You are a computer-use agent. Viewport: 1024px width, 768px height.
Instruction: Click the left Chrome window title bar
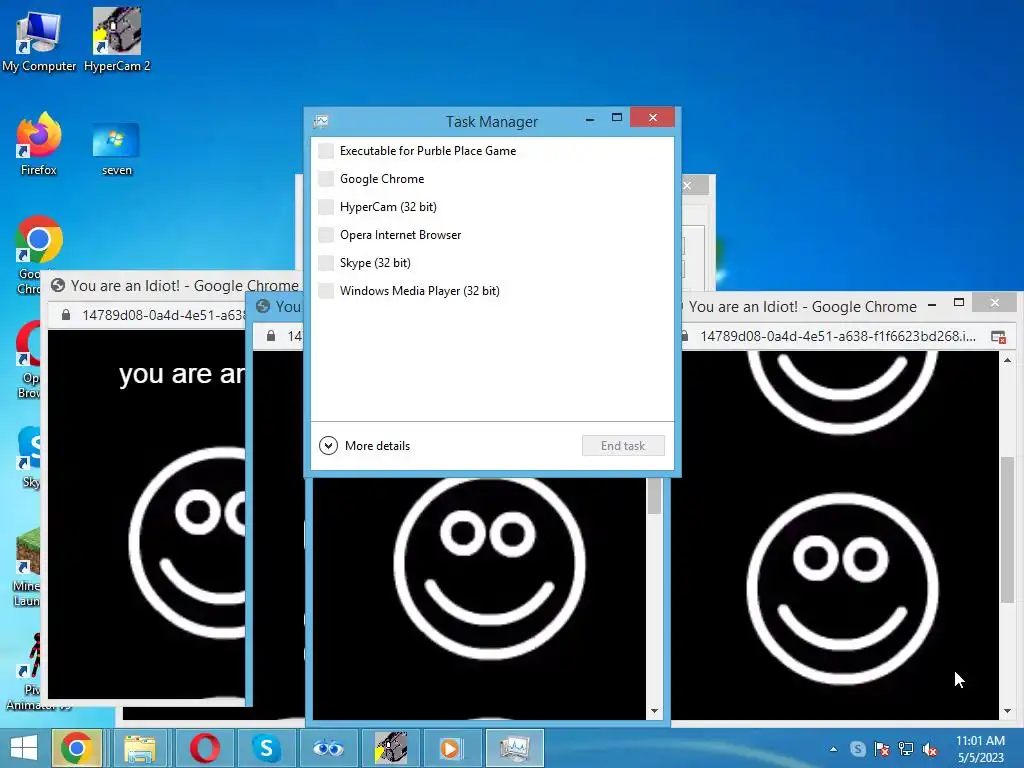pyautogui.click(x=176, y=285)
